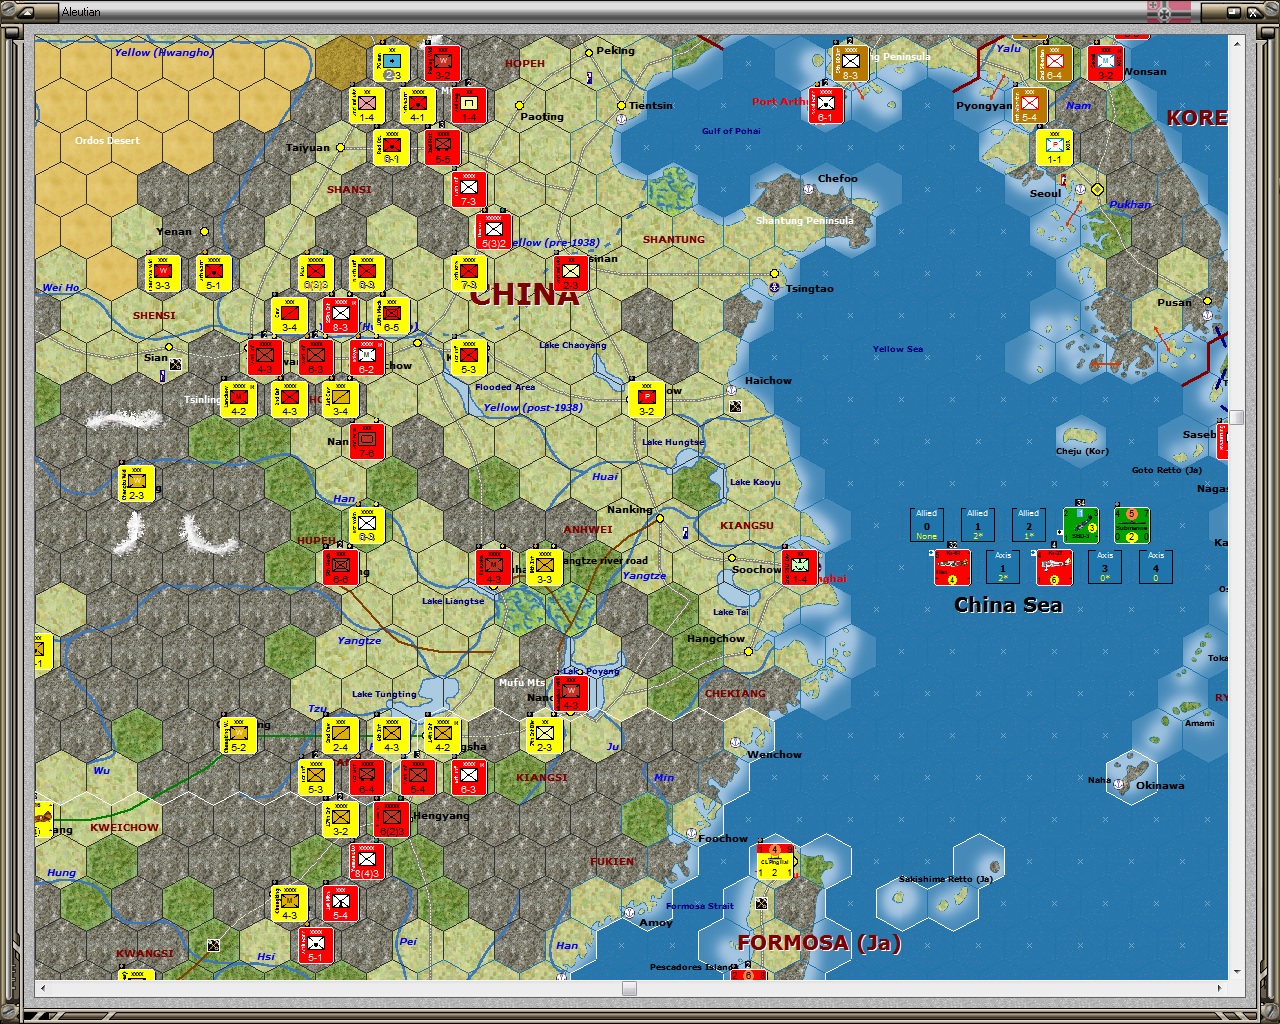Image resolution: width=1280 pixels, height=1024 pixels.
Task: Select the yellow 6(3)3 unit
Action: (316, 273)
